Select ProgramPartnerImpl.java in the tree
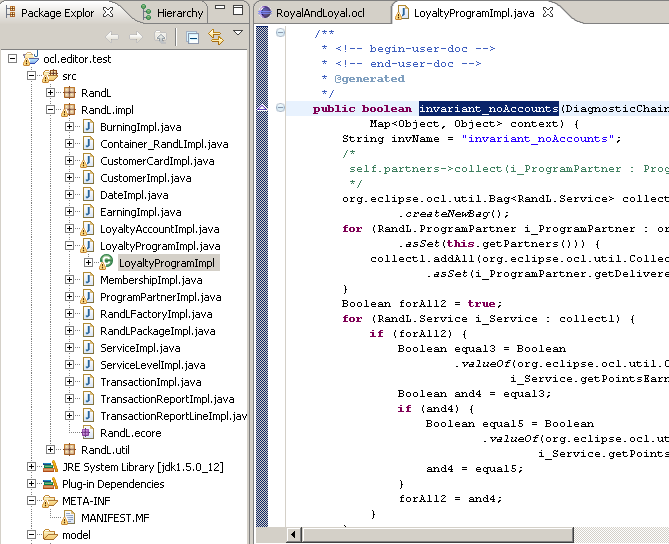The height and width of the screenshot is (544, 669). click(160, 297)
